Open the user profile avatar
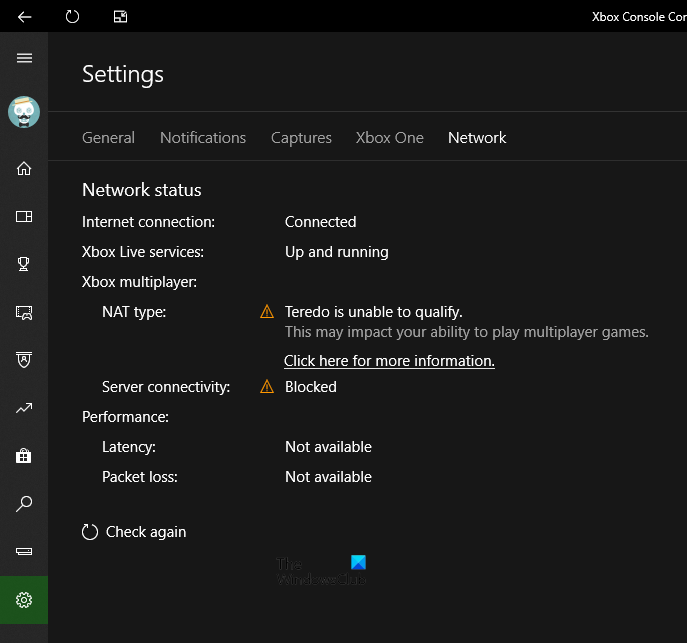 pos(24,112)
